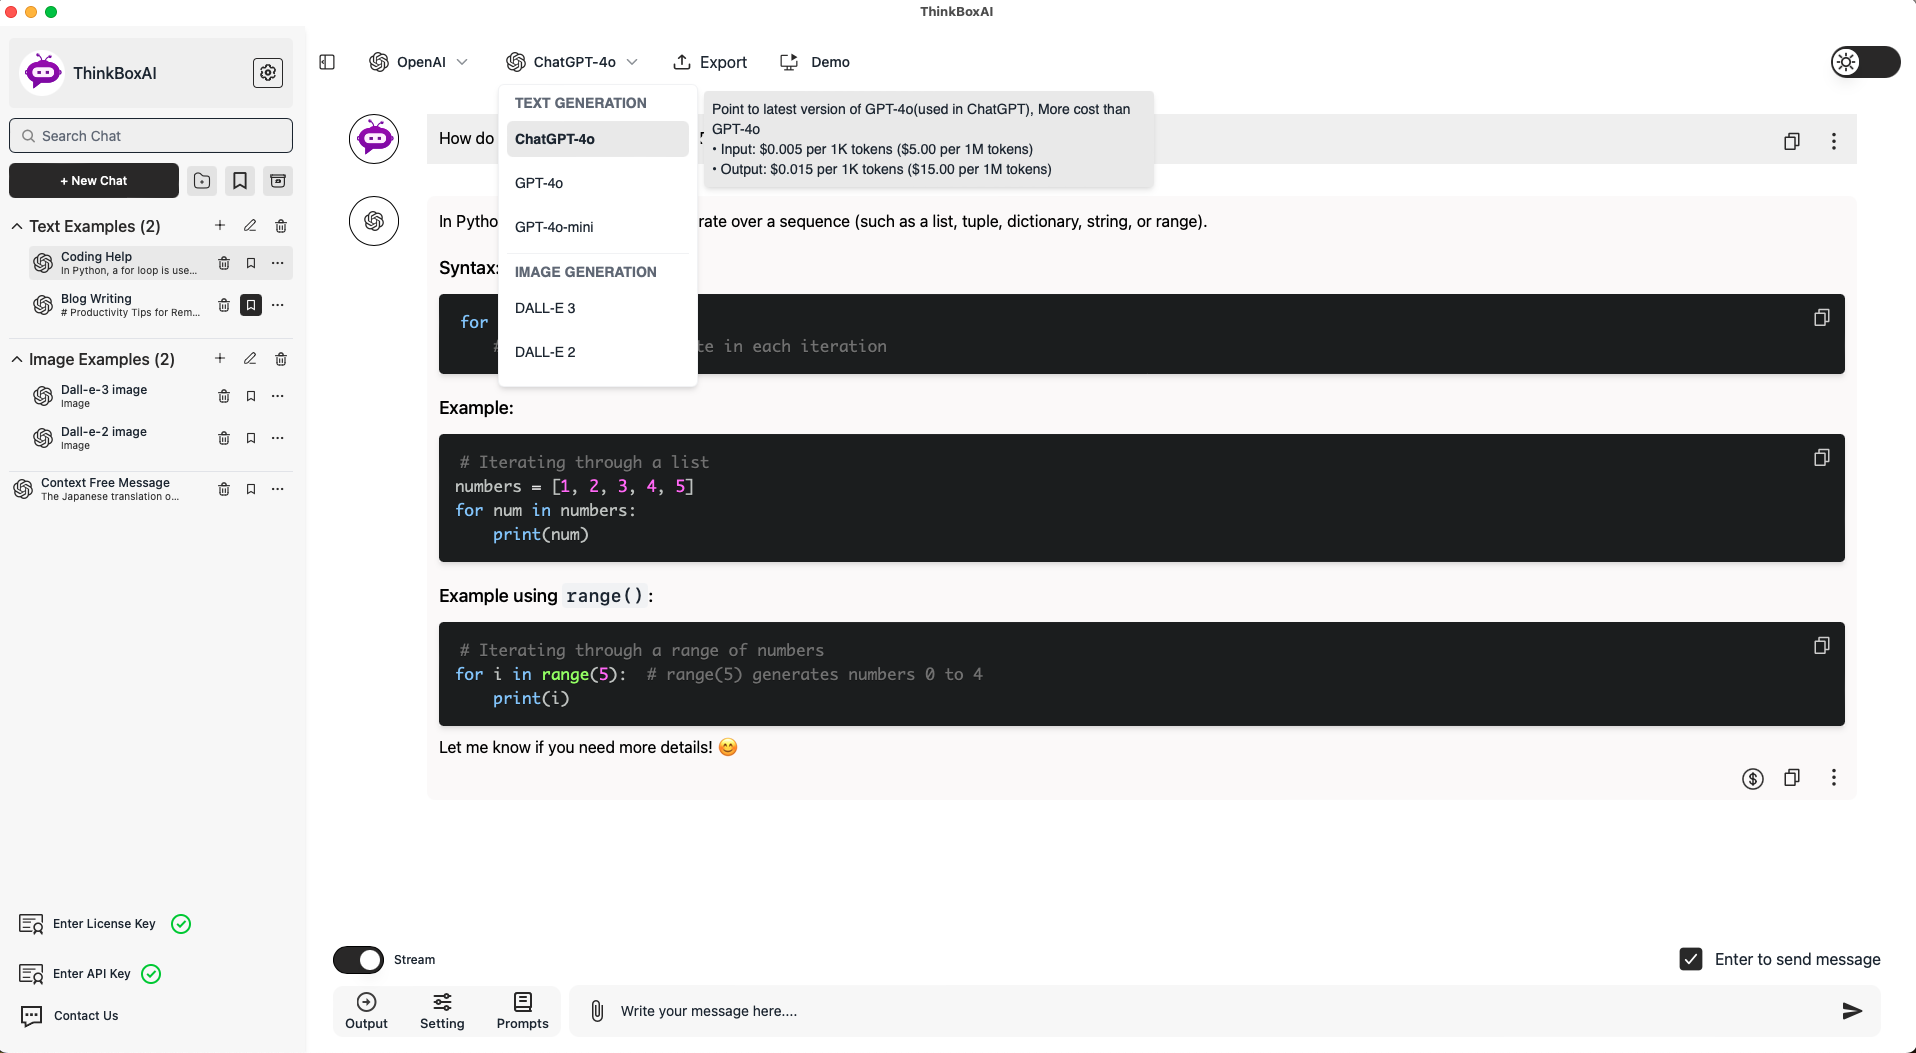This screenshot has height=1053, width=1916.
Task: Copy the list iteration code block
Action: pos(1822,457)
